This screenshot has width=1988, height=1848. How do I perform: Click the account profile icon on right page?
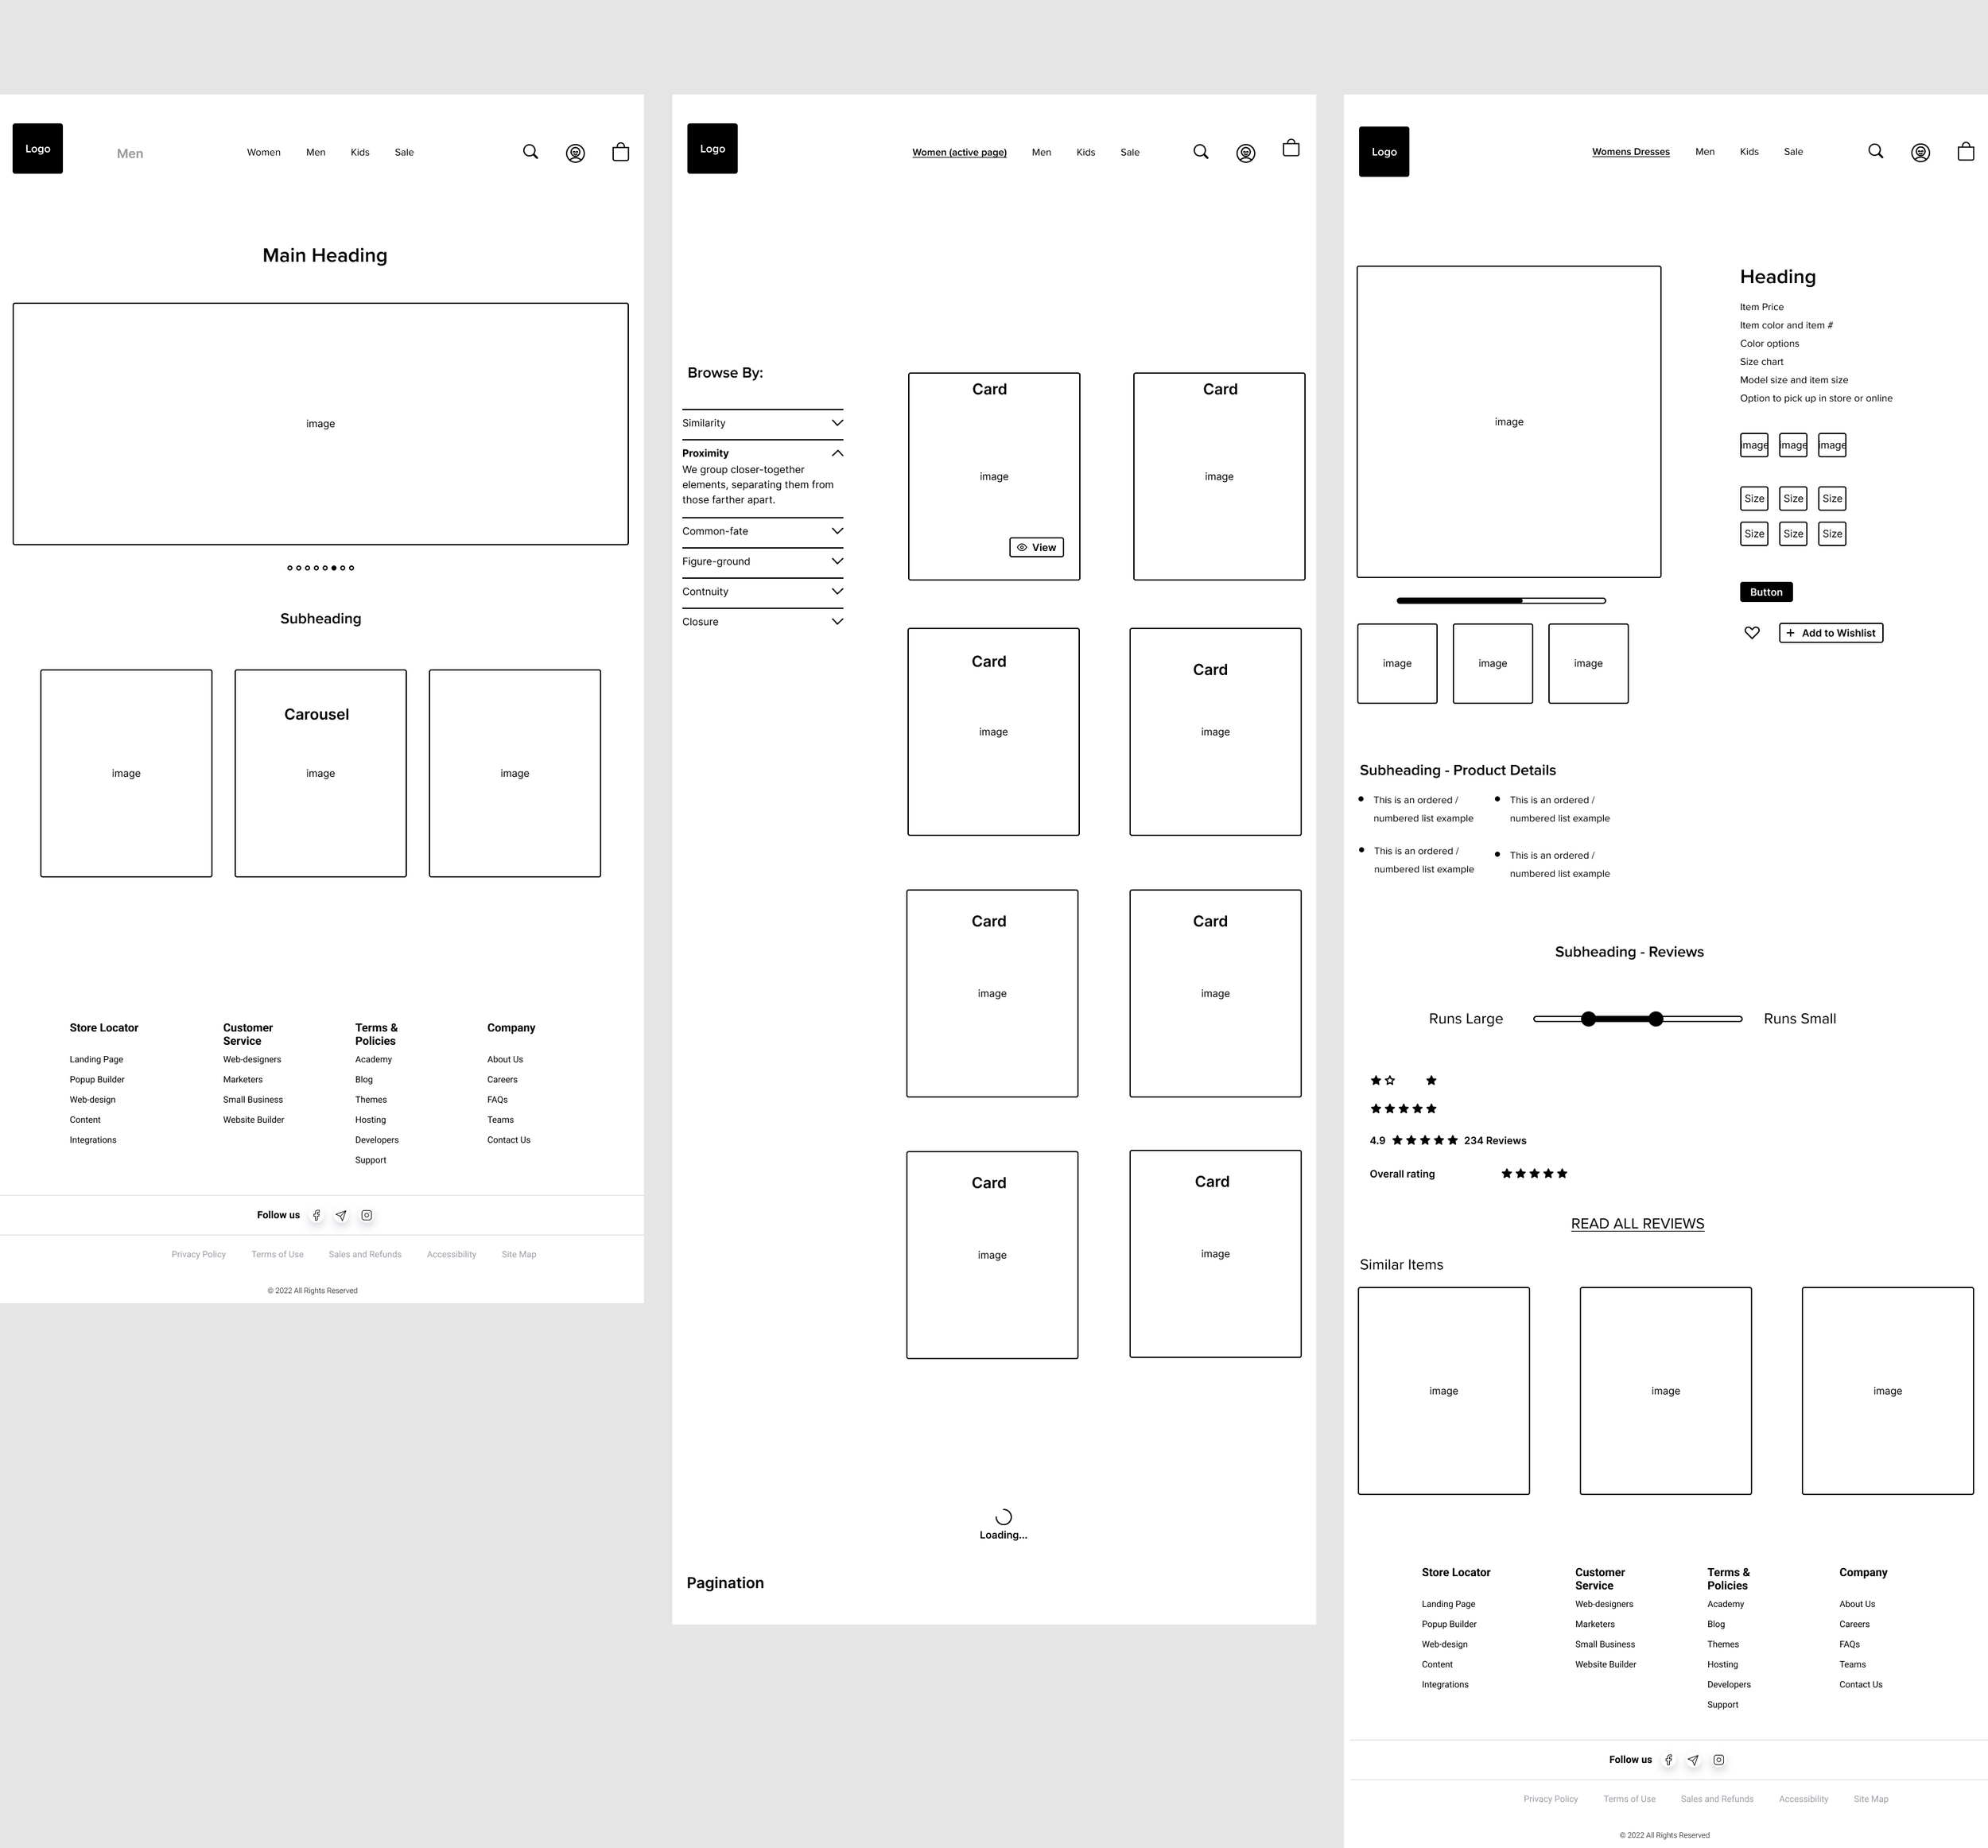(x=1920, y=152)
